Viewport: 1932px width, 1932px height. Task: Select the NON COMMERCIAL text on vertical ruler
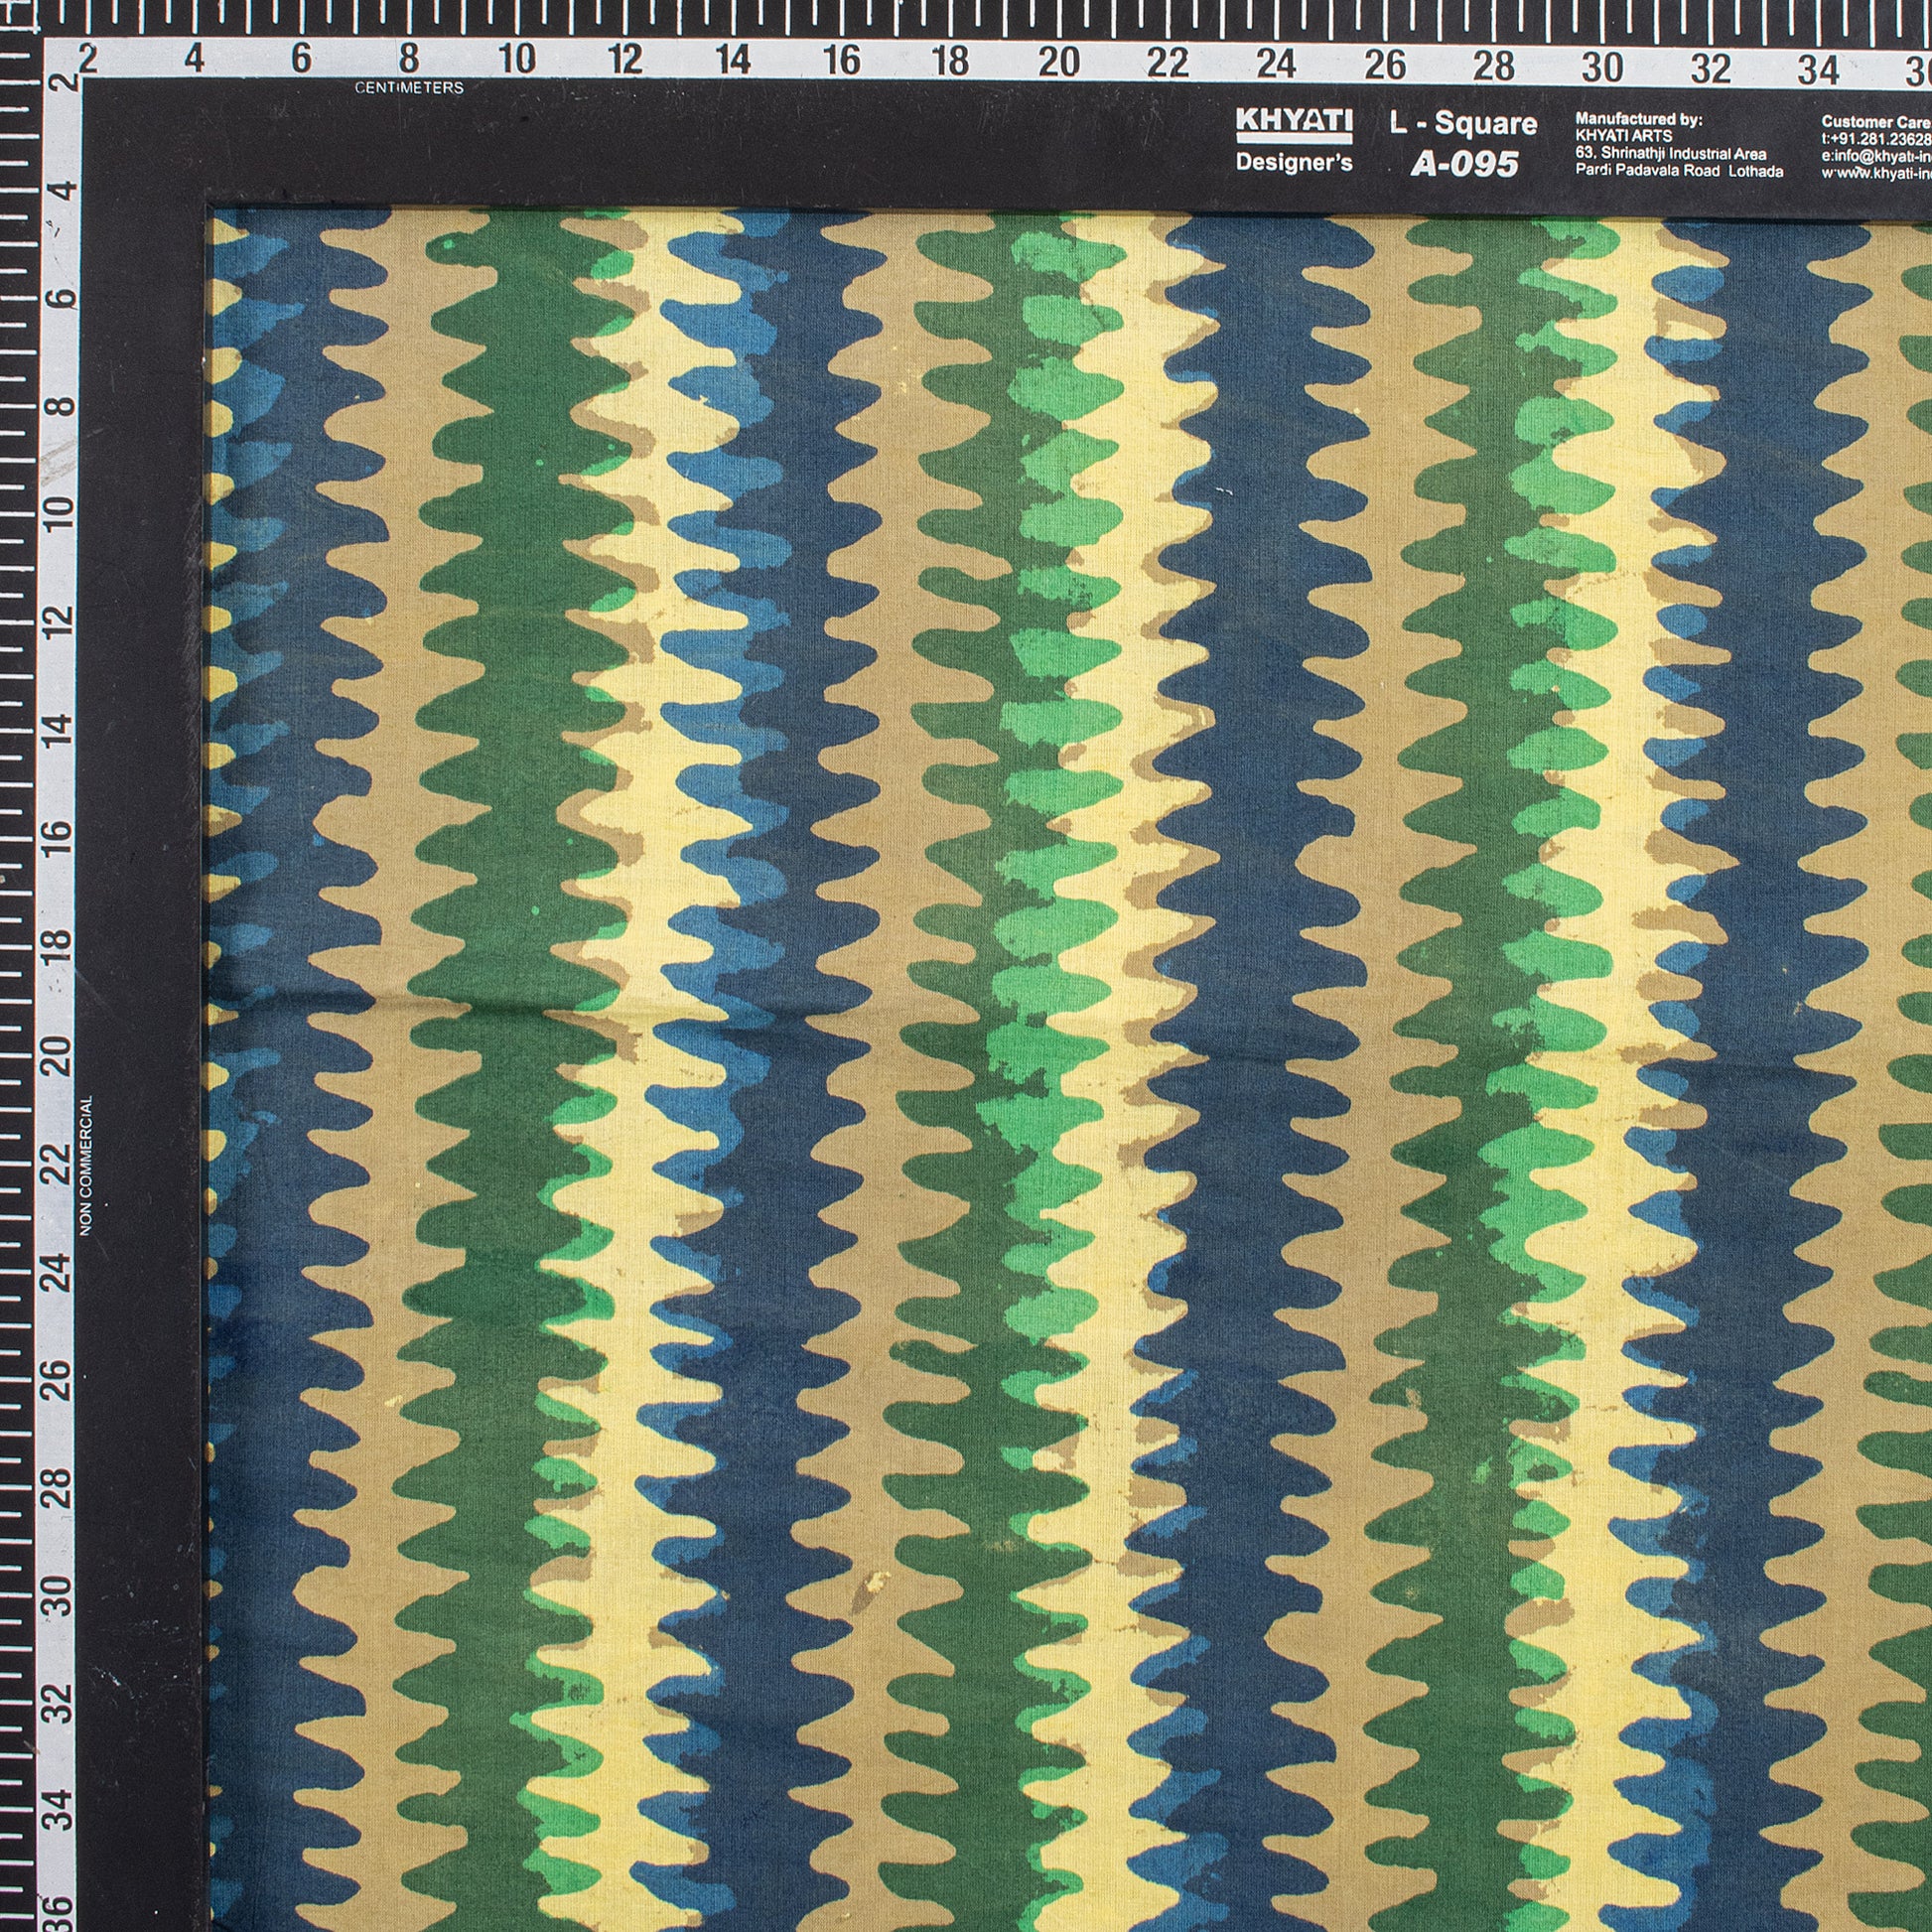pos(86,1165)
